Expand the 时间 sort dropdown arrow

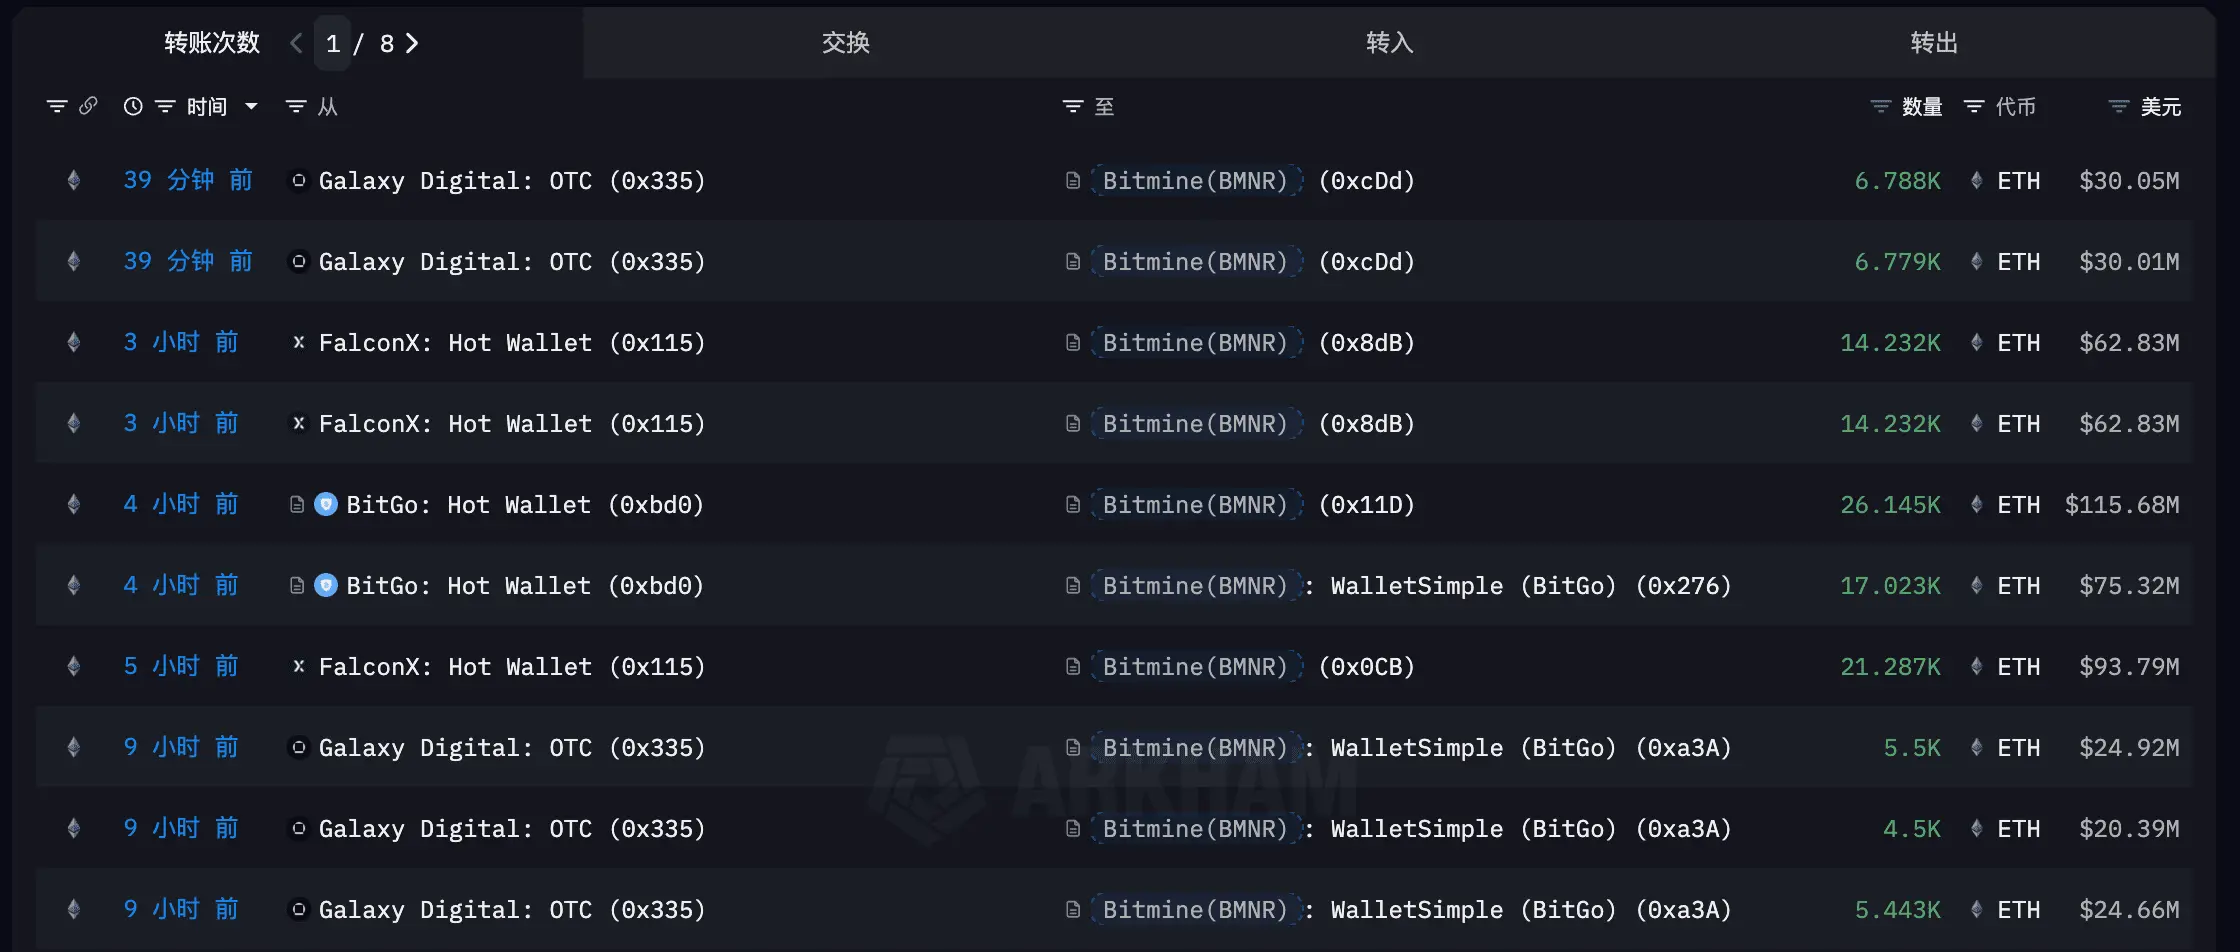(251, 106)
